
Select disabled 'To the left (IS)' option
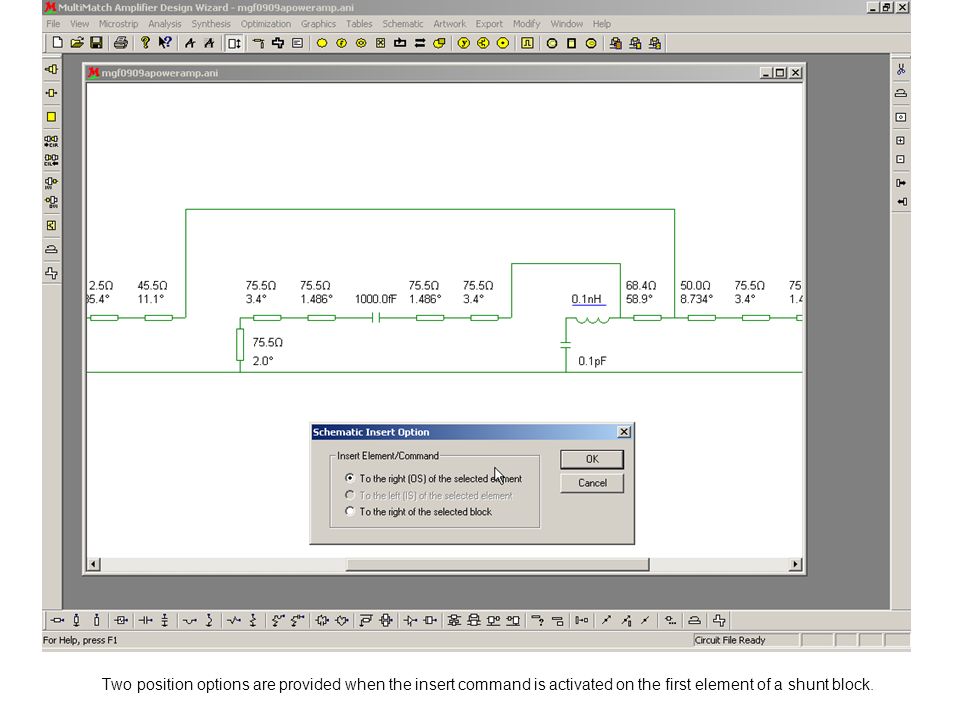429,495
